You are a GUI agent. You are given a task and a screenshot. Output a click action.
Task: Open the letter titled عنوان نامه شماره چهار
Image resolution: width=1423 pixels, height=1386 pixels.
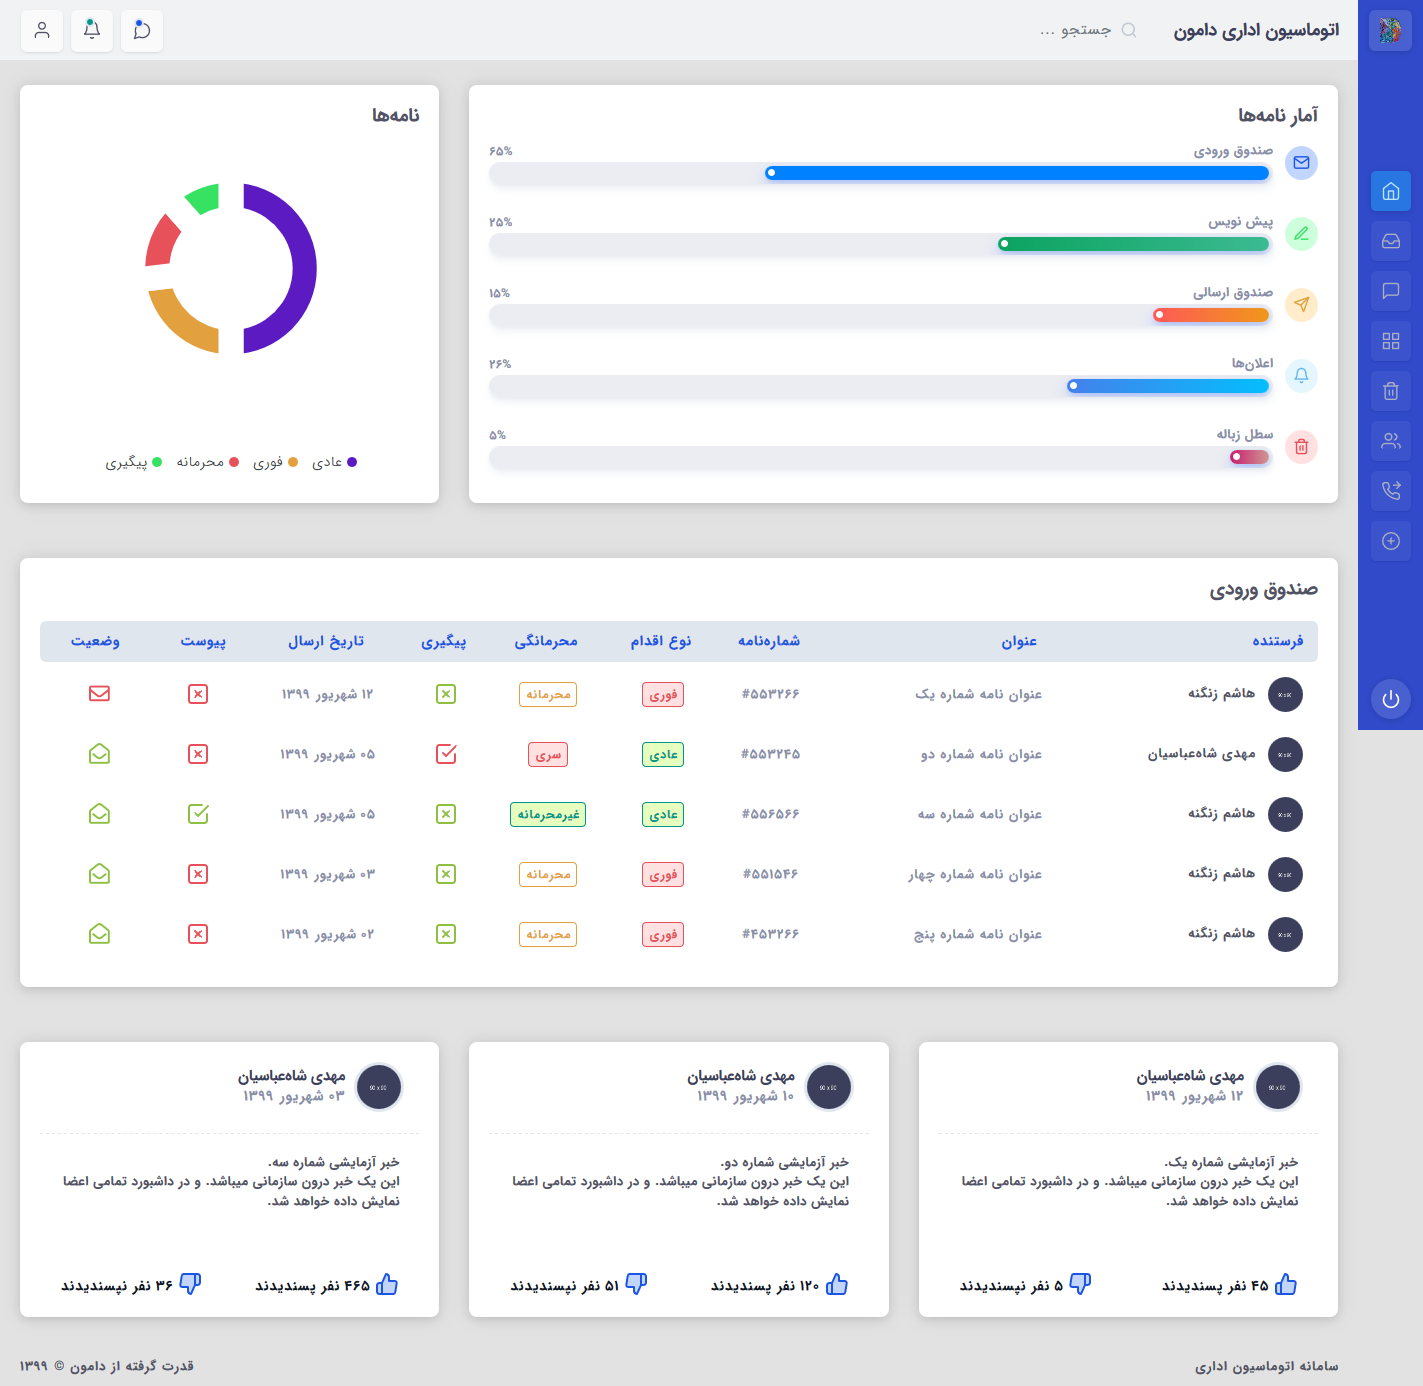pos(975,874)
